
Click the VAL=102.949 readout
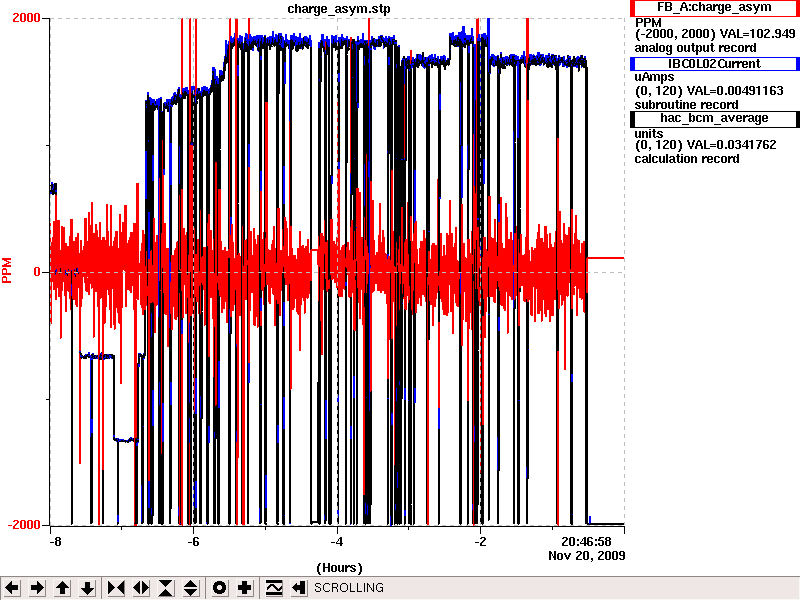[x=757, y=34]
